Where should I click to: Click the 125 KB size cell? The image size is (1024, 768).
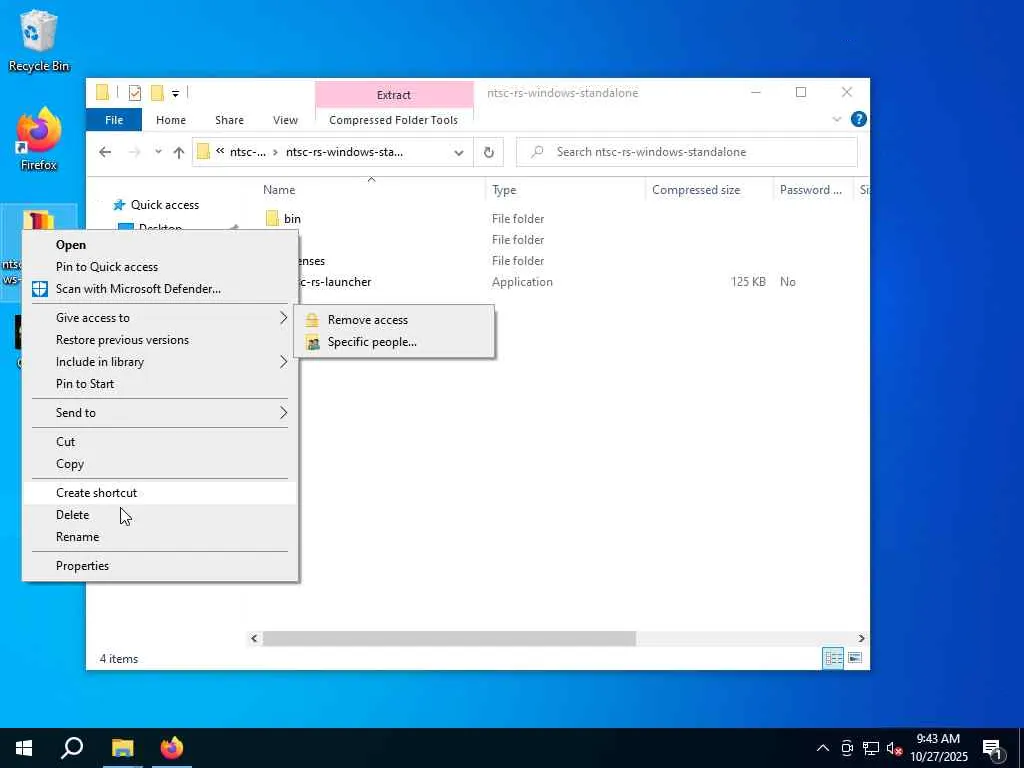748,282
